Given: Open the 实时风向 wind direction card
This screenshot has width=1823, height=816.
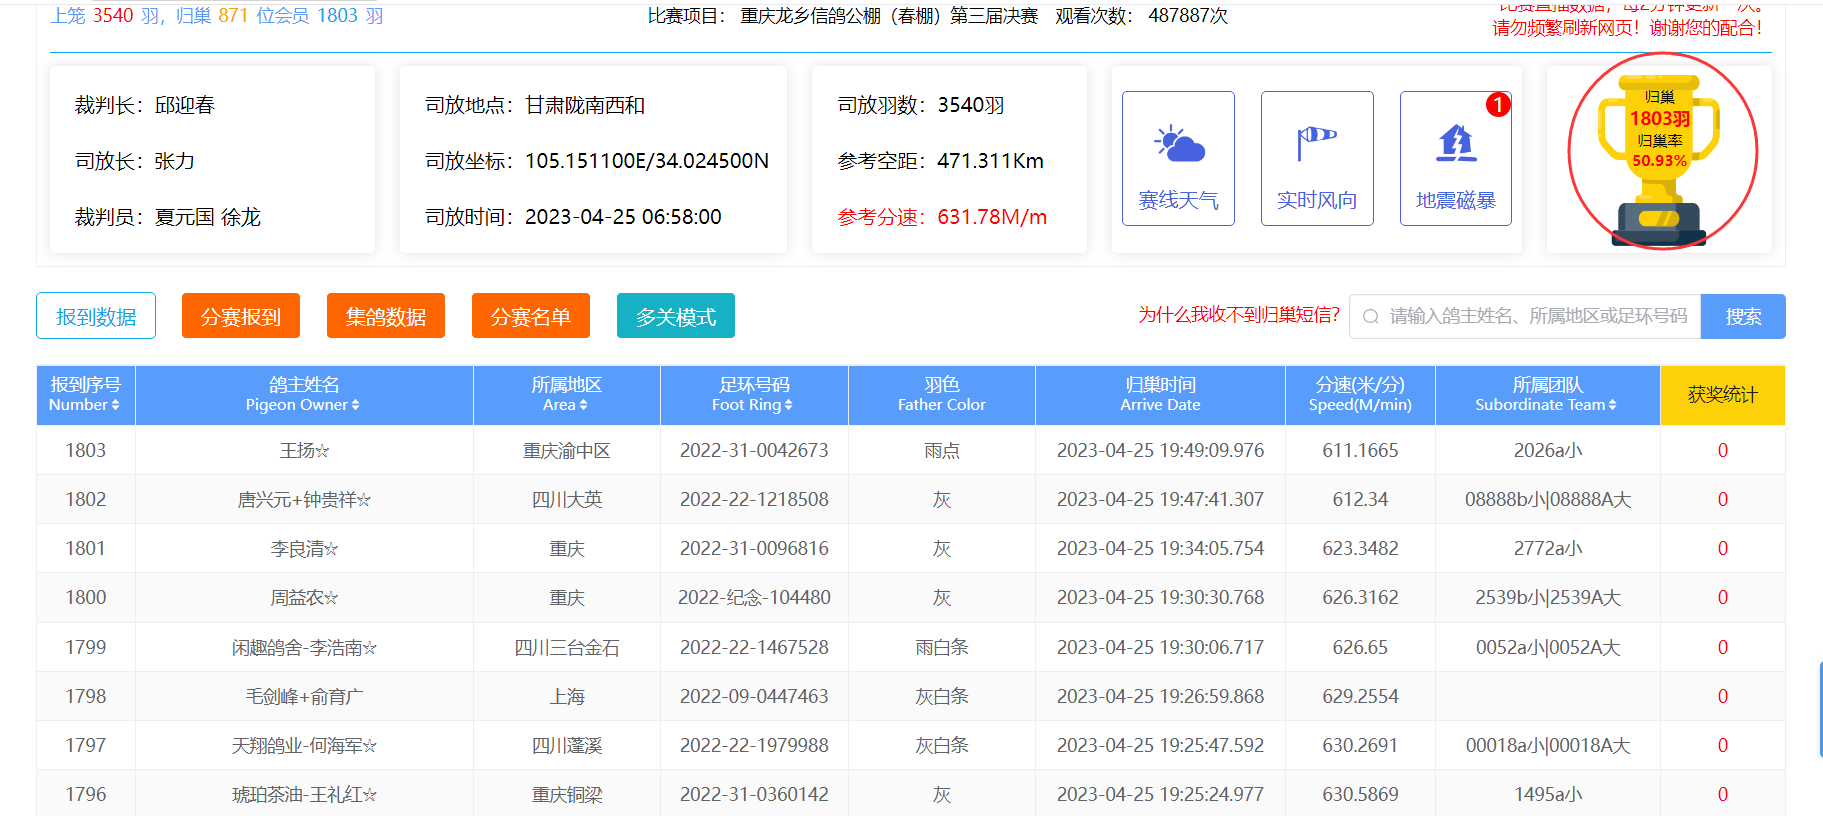Looking at the screenshot, I should point(1316,158).
